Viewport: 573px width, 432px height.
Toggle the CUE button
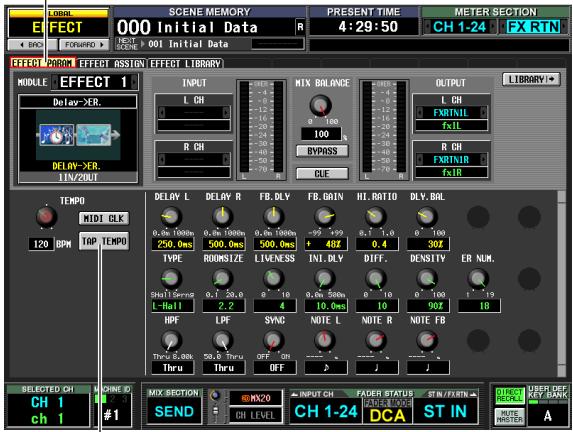pyautogui.click(x=322, y=174)
